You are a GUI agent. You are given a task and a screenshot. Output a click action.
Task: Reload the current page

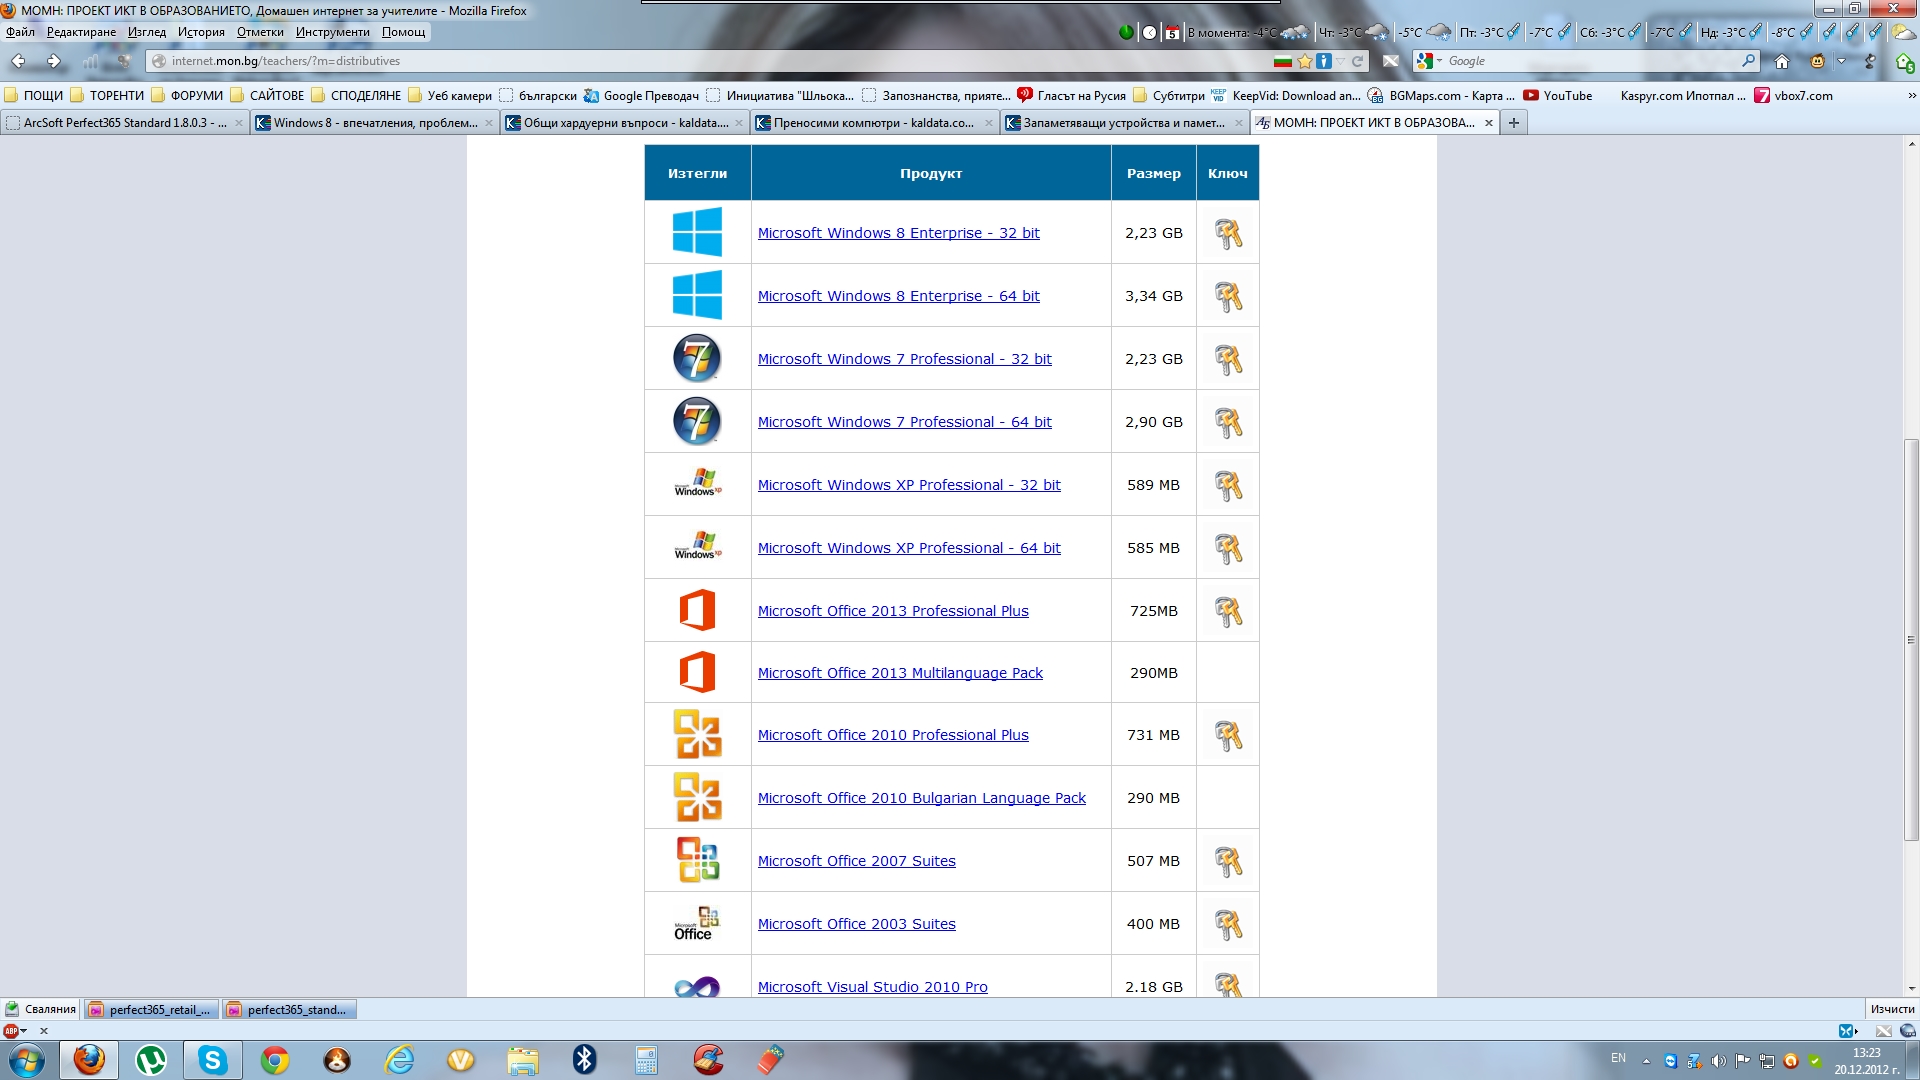1357,61
